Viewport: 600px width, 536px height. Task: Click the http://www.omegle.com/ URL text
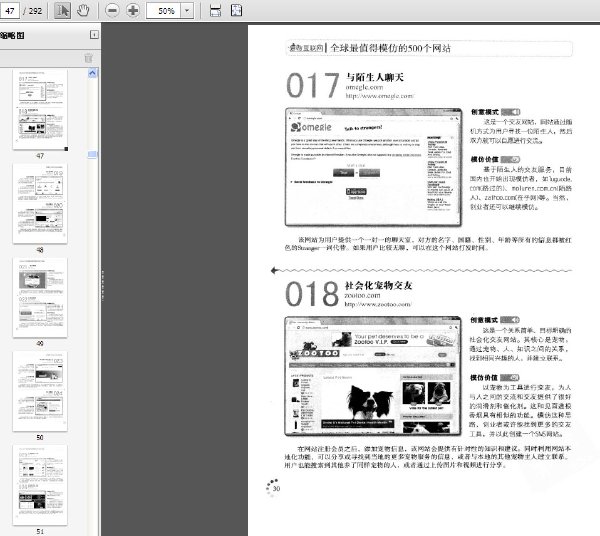click(x=380, y=96)
